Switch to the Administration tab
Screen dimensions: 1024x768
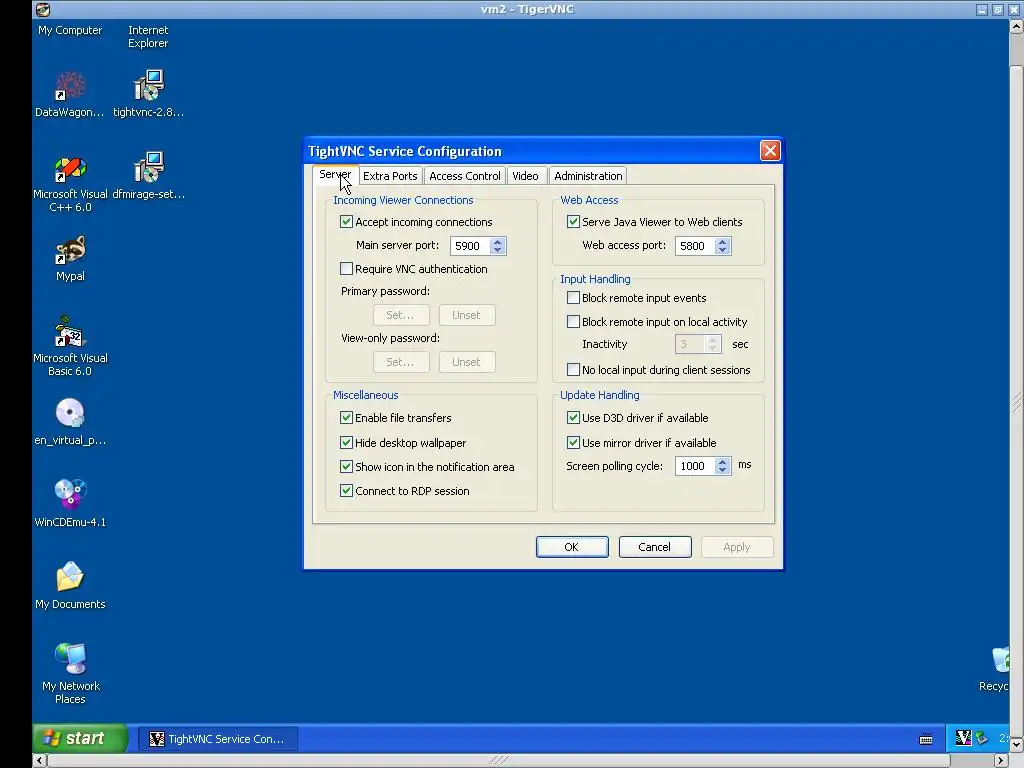pyautogui.click(x=588, y=176)
